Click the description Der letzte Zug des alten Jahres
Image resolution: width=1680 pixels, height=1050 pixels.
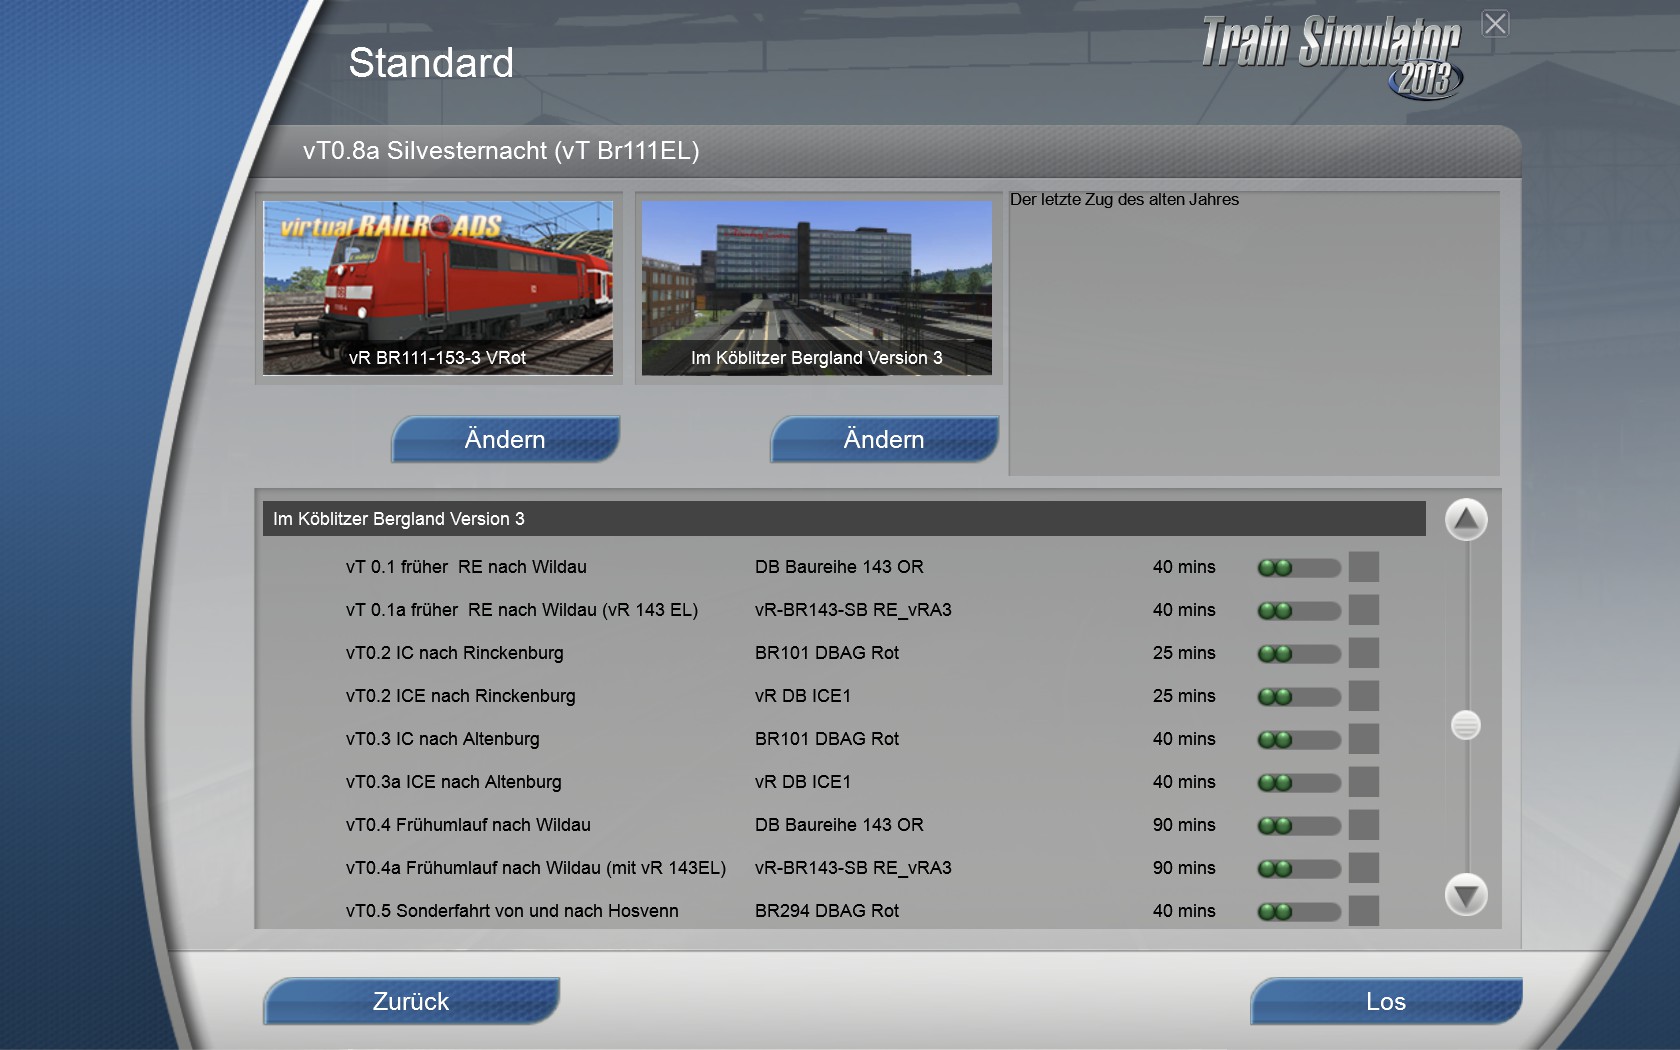coord(1124,200)
